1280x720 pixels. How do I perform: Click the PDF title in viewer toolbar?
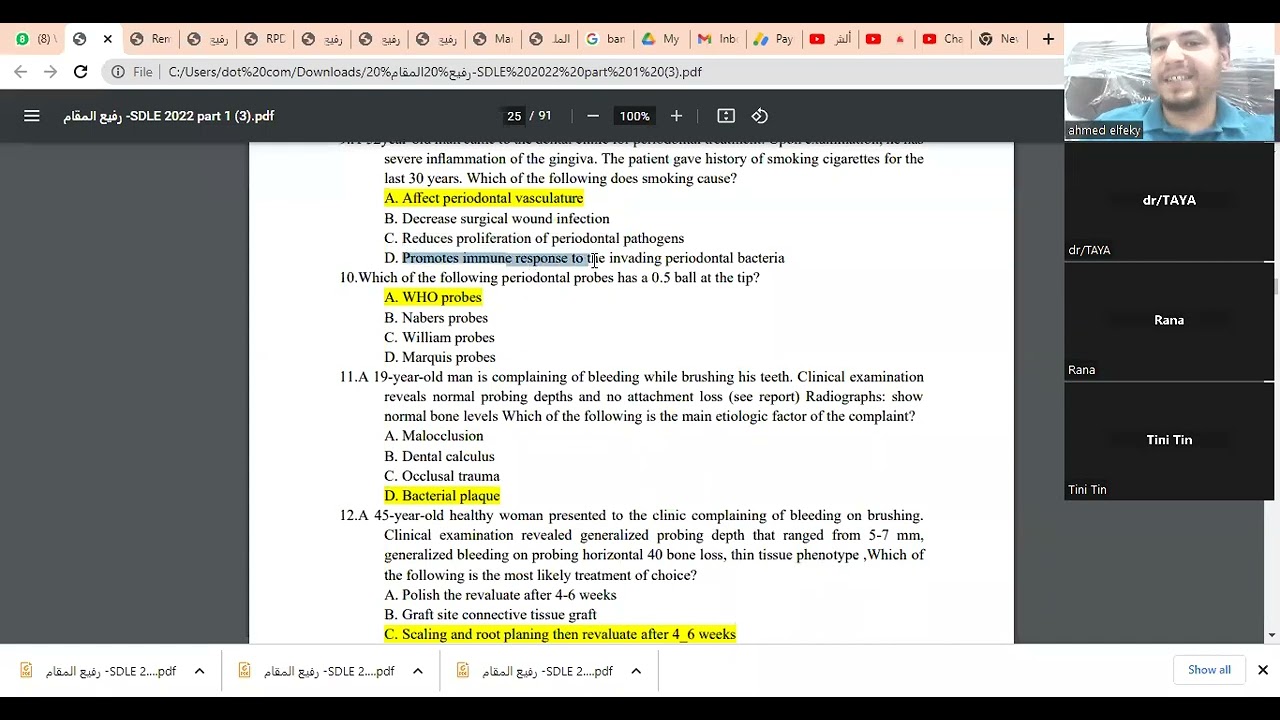169,116
